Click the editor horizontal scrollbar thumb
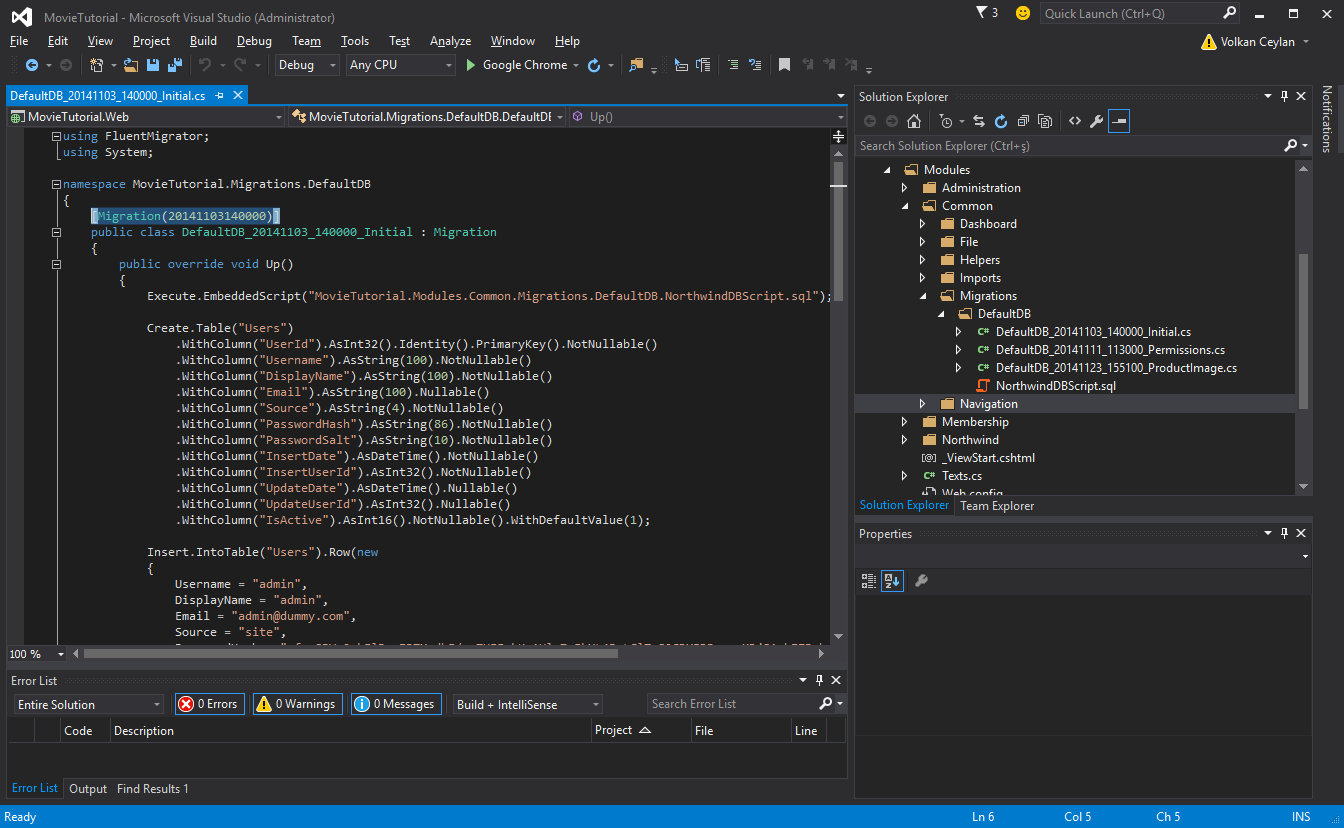The height and width of the screenshot is (828, 1344). click(x=350, y=654)
